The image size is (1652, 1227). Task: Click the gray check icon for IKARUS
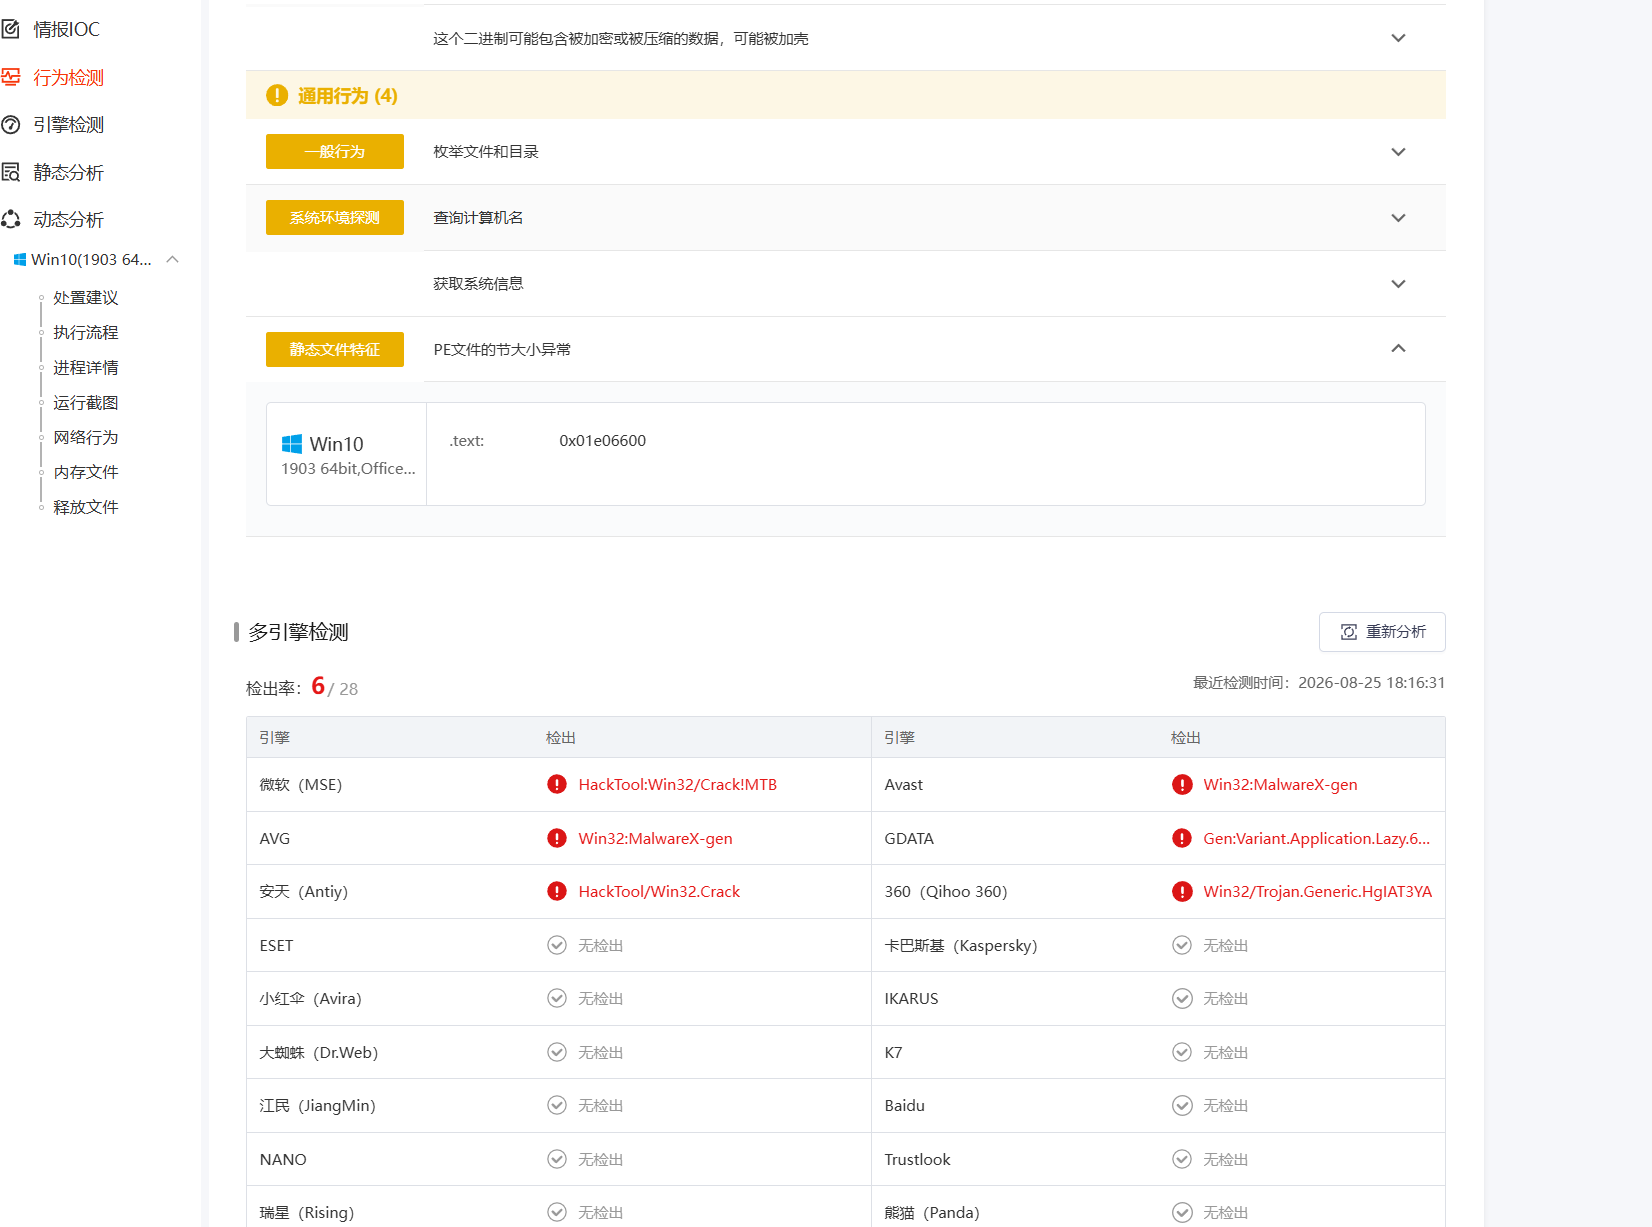[x=1182, y=998]
